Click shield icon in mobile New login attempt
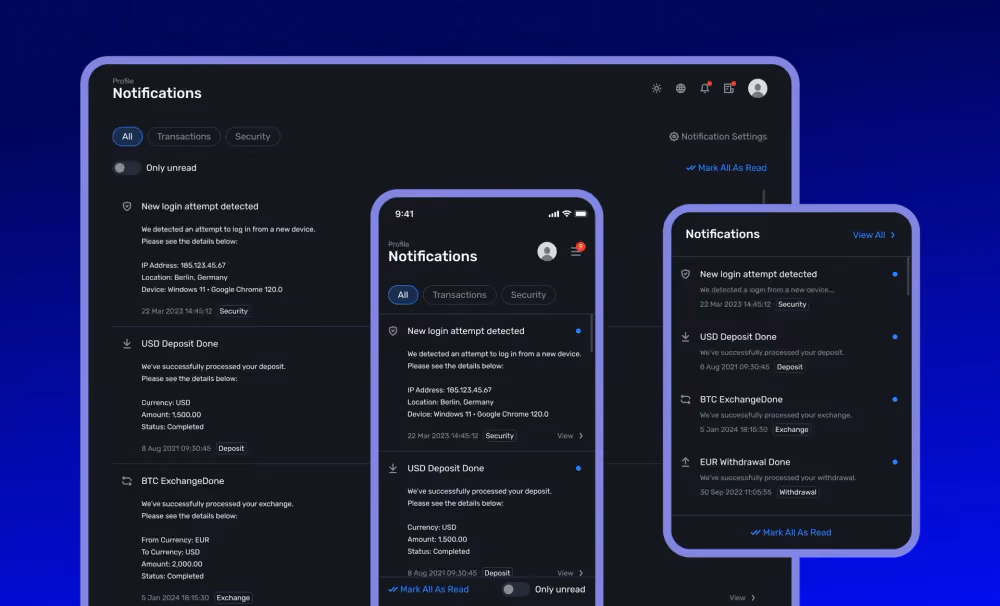The image size is (1000, 606). tap(393, 331)
